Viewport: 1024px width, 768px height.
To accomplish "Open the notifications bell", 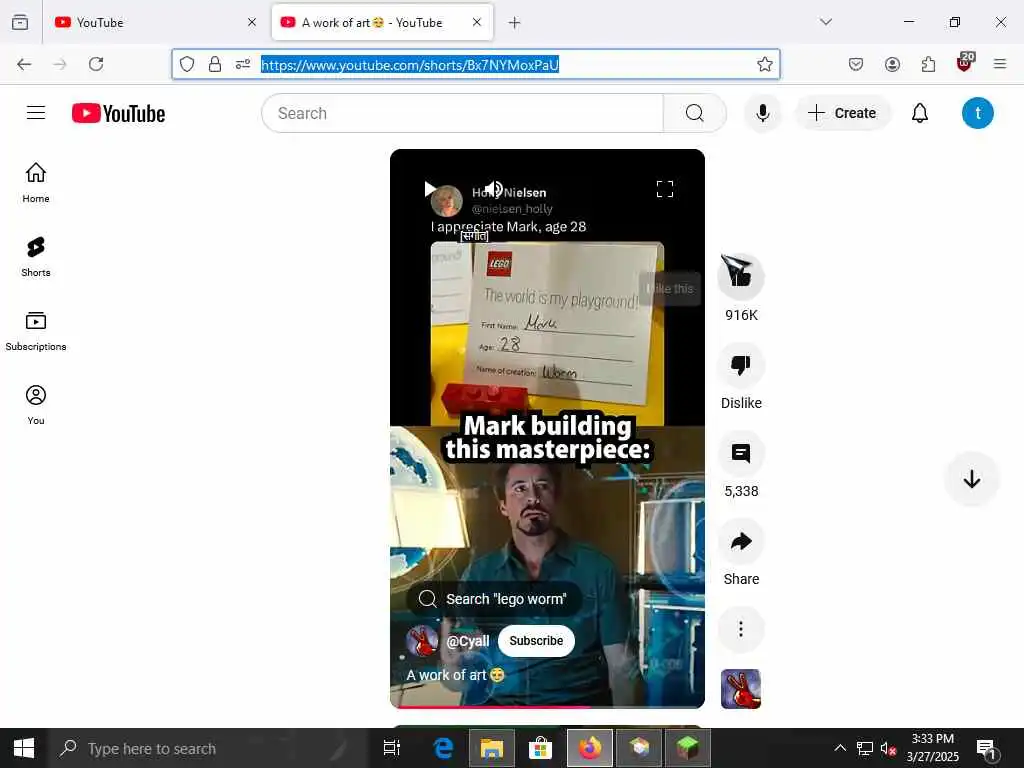I will [x=920, y=113].
